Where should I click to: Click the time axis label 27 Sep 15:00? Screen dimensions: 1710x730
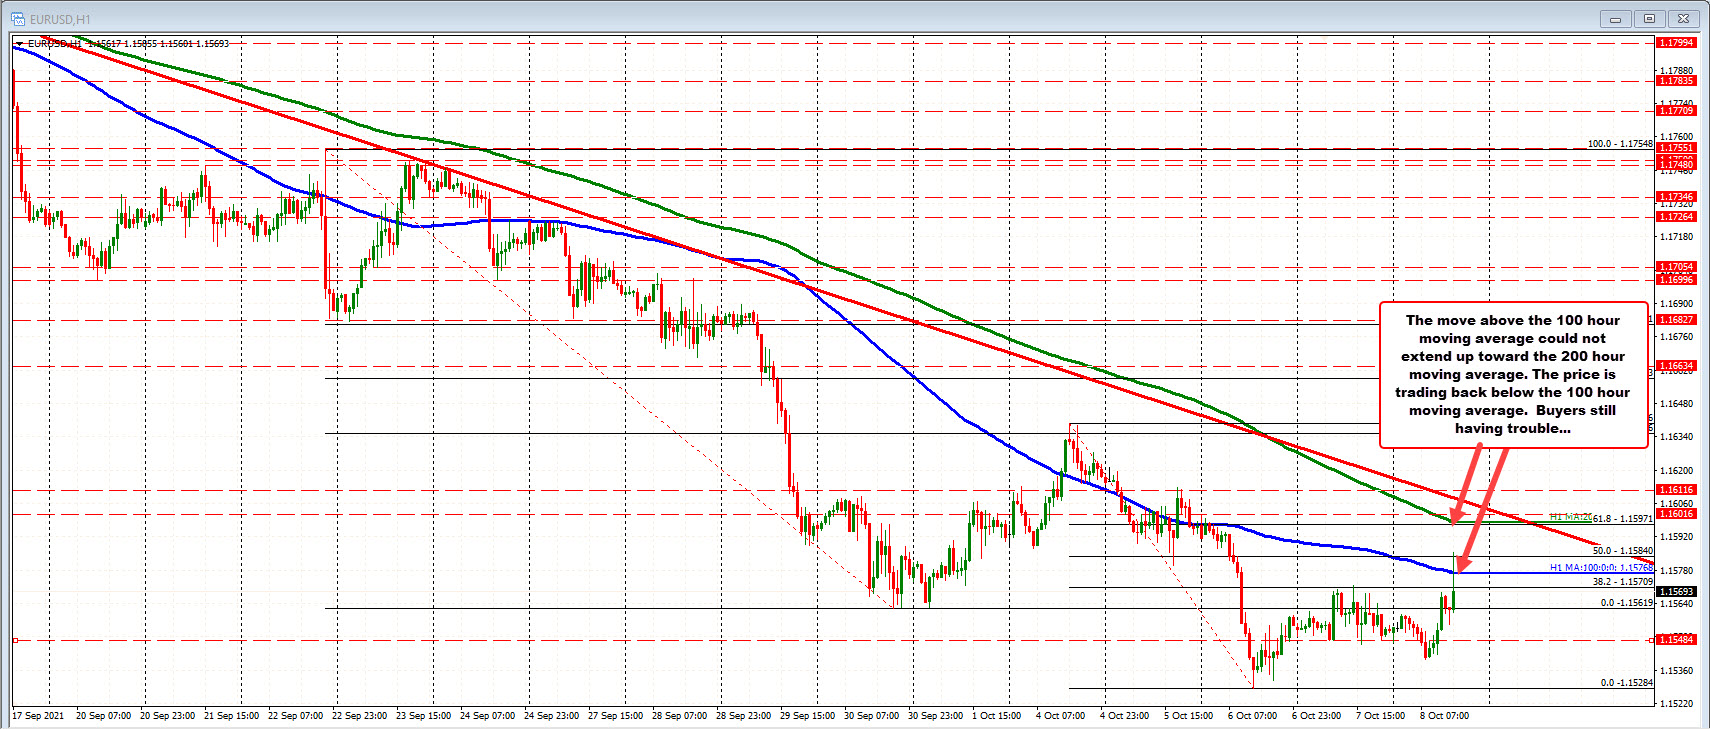coord(615,716)
